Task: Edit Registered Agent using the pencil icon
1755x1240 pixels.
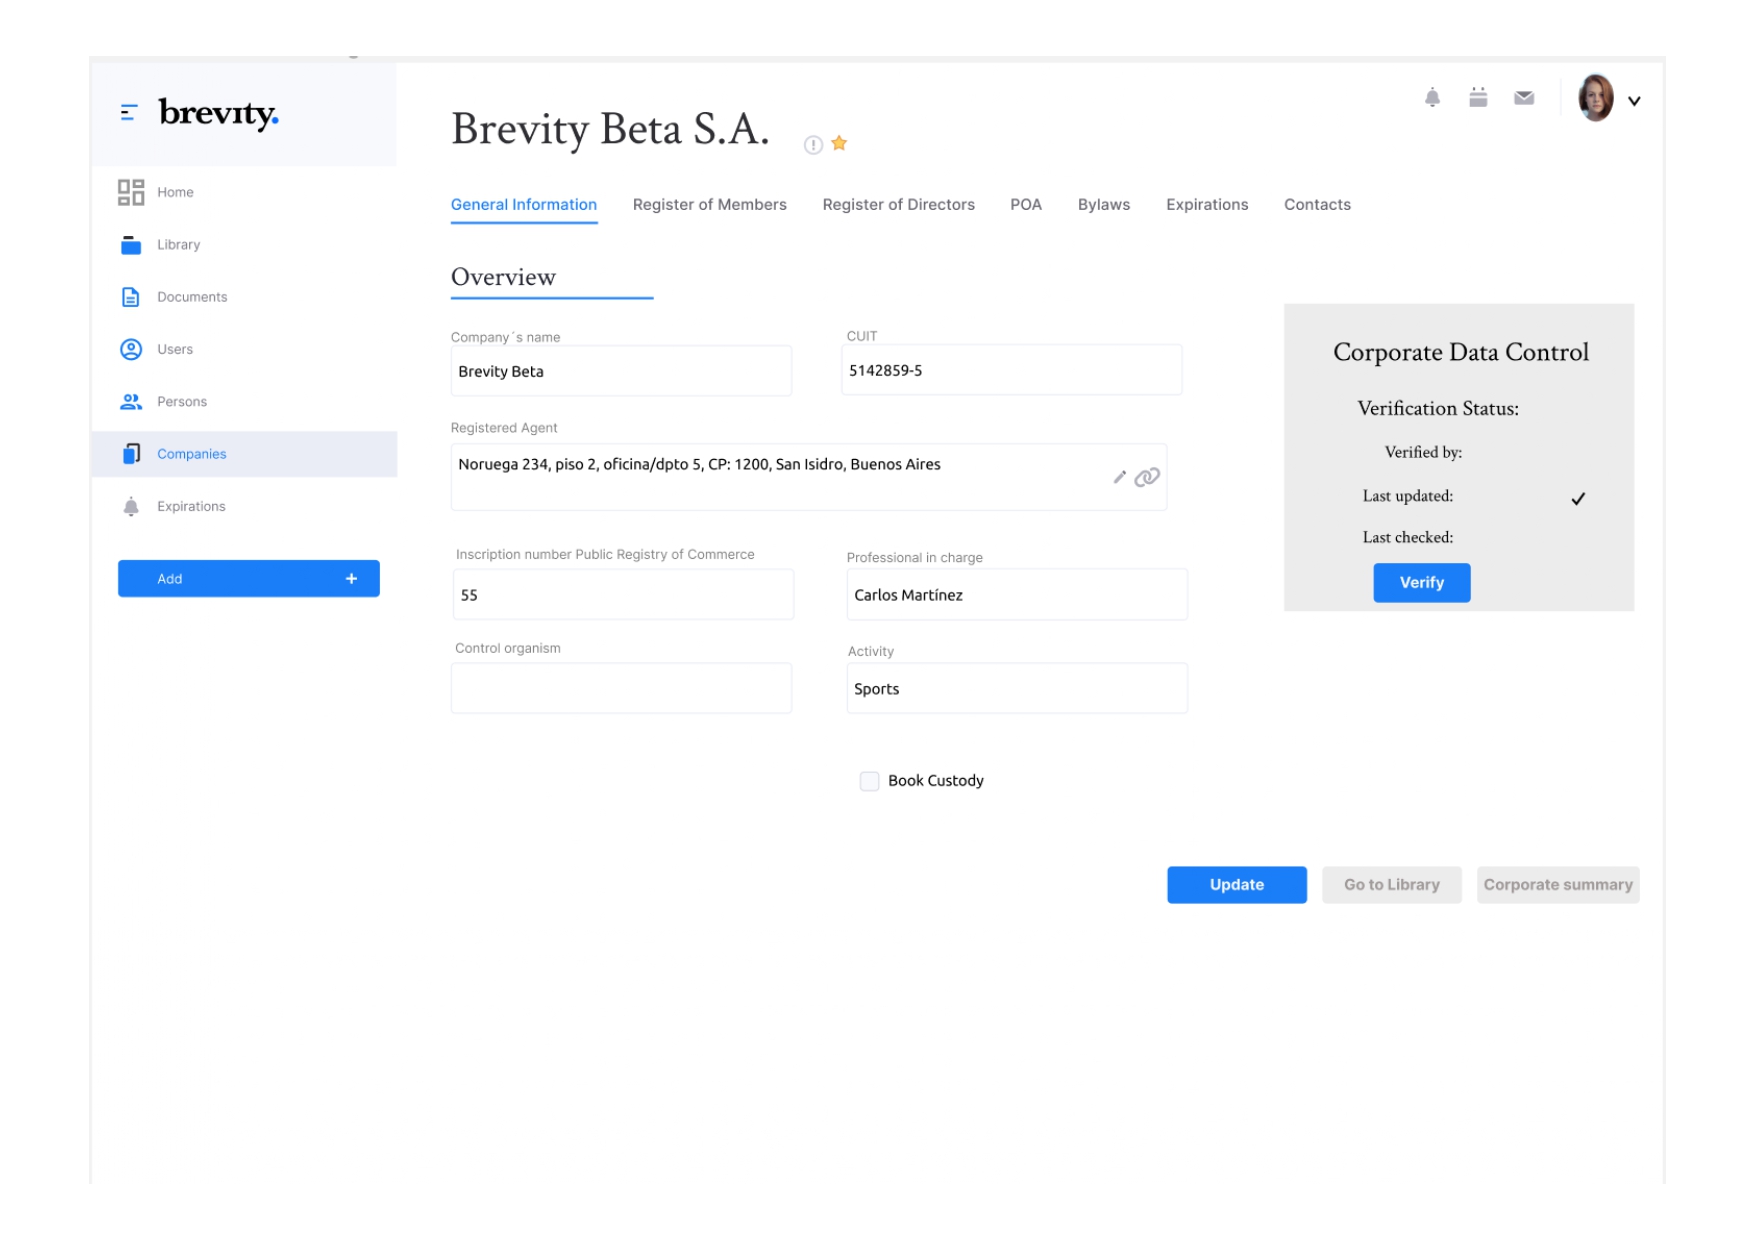Action: (x=1119, y=478)
